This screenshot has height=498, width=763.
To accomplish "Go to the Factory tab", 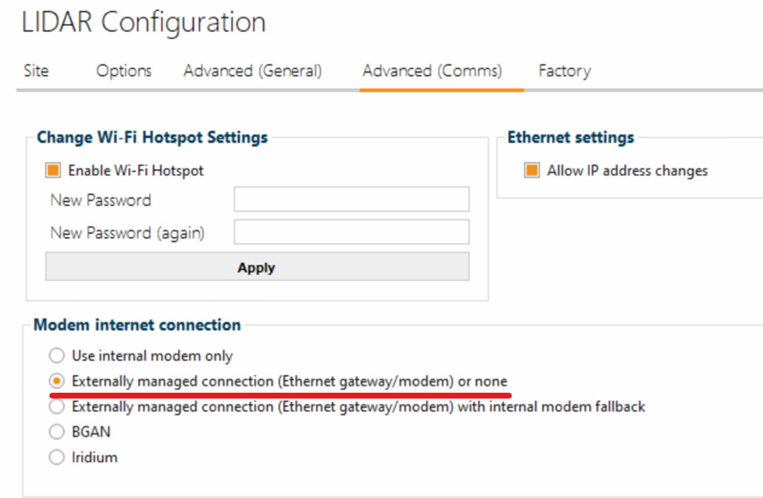I will tap(564, 71).
